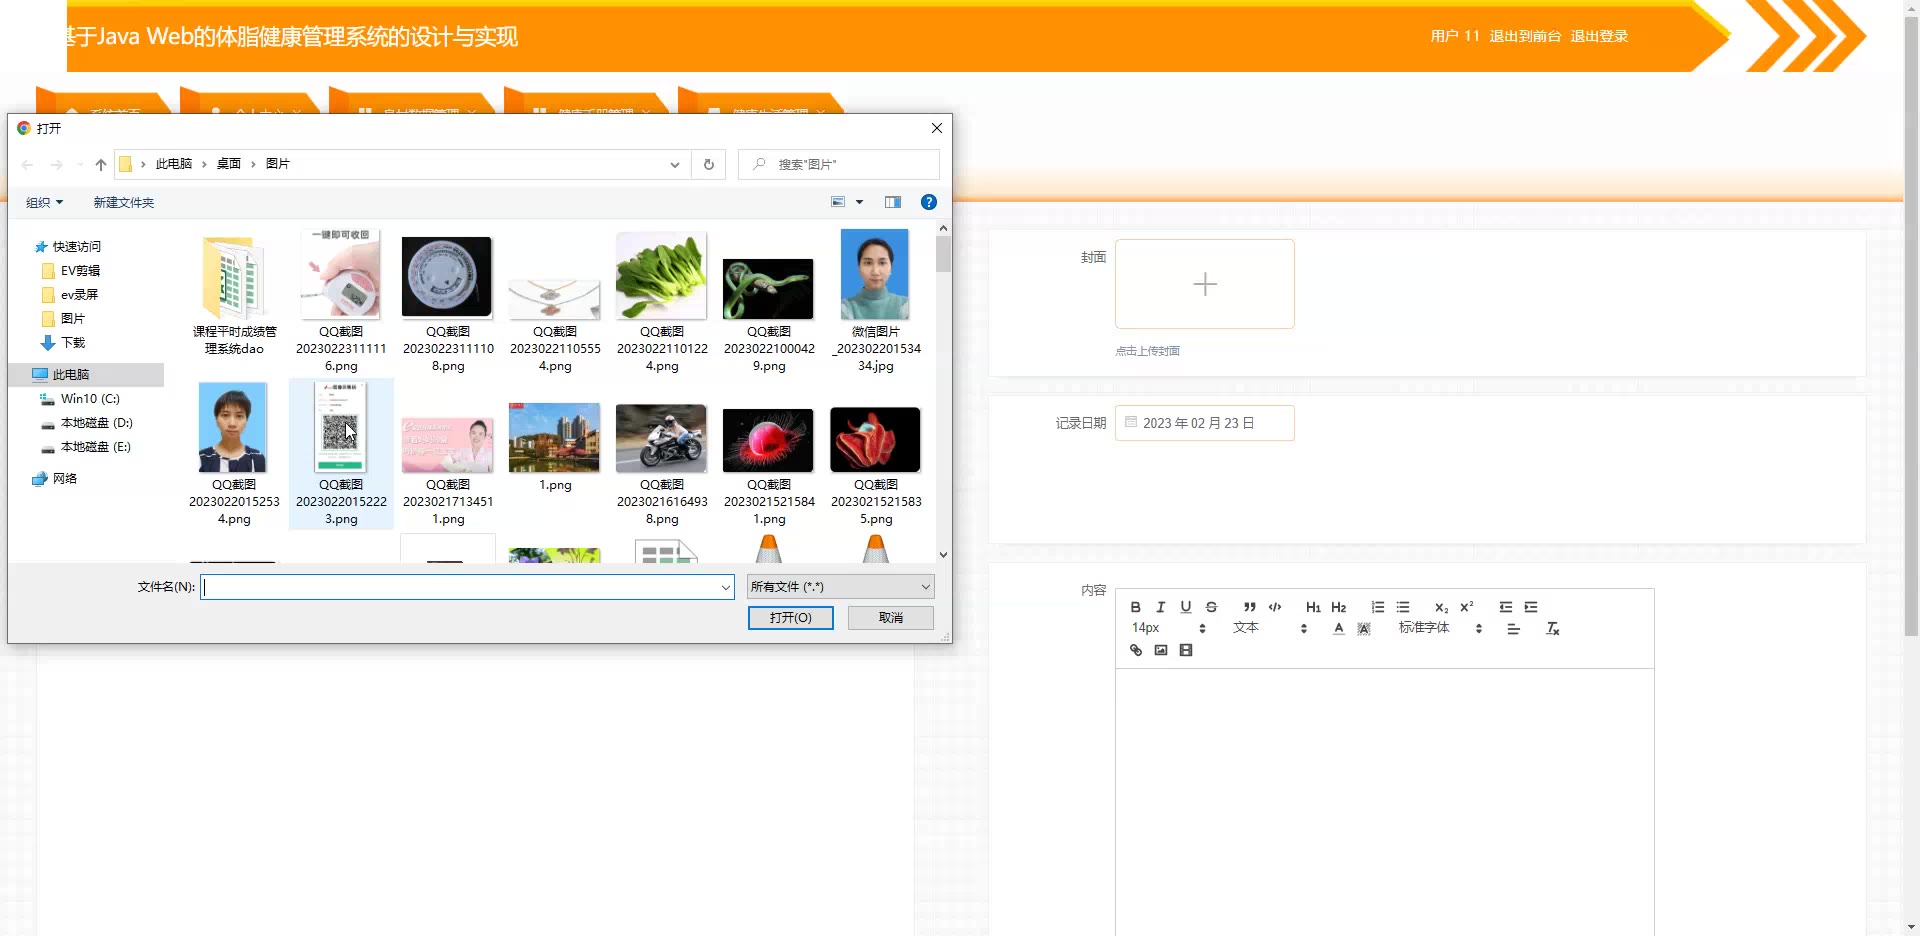Increase indent in the editor

coord(1531,607)
